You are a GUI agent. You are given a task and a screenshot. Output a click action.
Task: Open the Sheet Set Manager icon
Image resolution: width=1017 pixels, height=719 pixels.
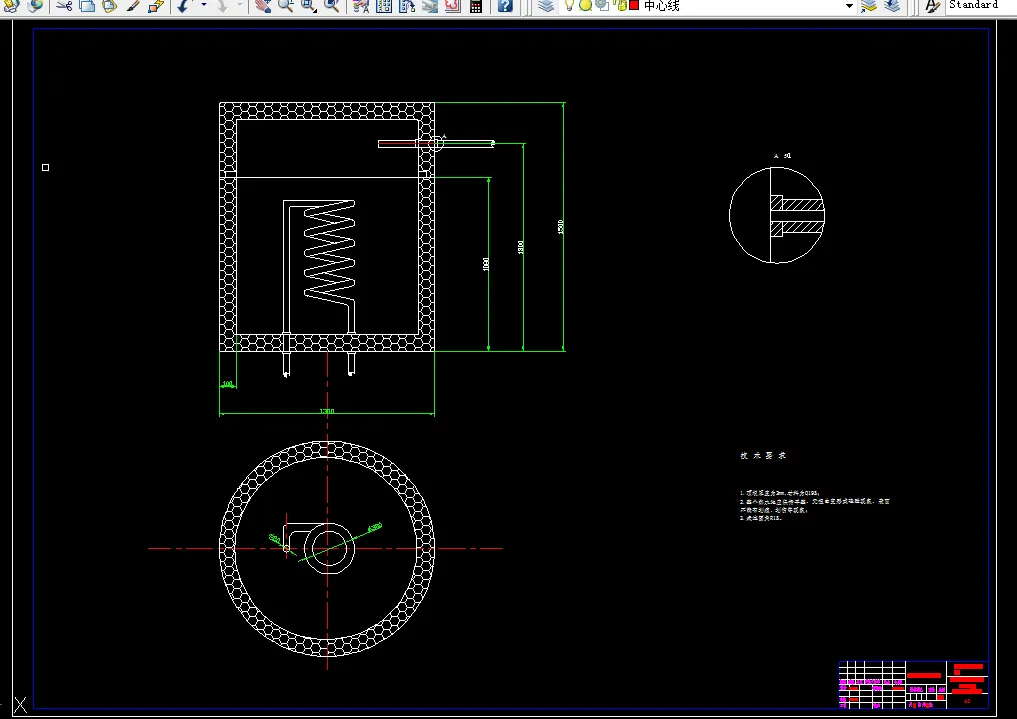(x=429, y=5)
